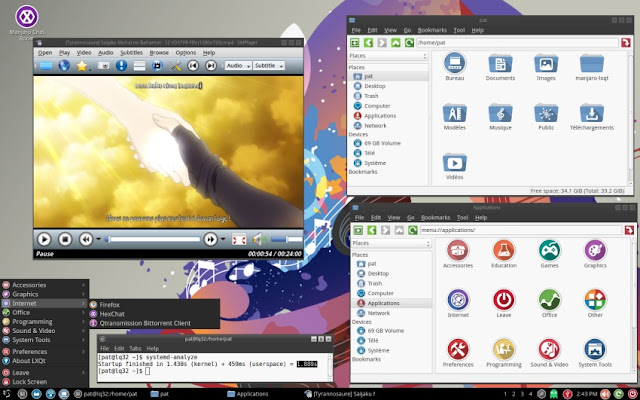
Task: Expand Accessories in LXQt main menu
Action: tap(44, 285)
